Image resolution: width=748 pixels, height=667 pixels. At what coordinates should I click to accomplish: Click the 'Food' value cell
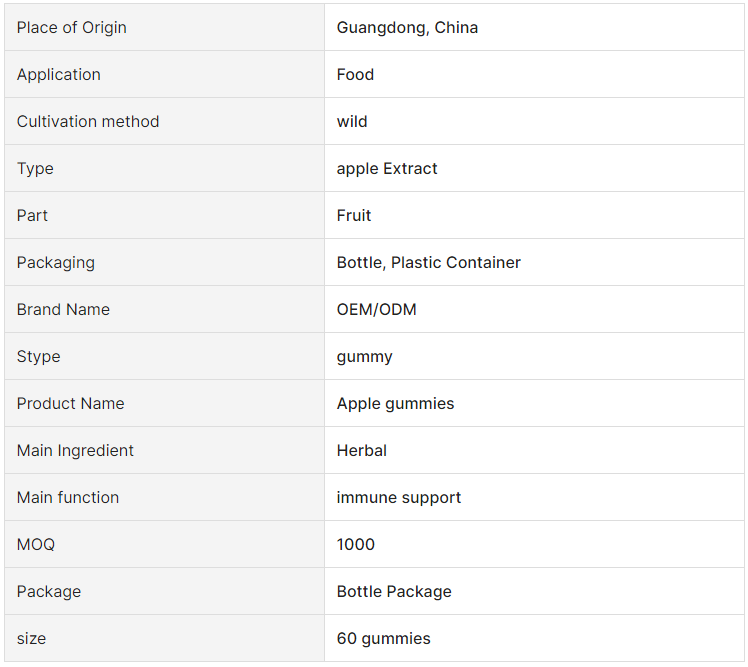[355, 75]
